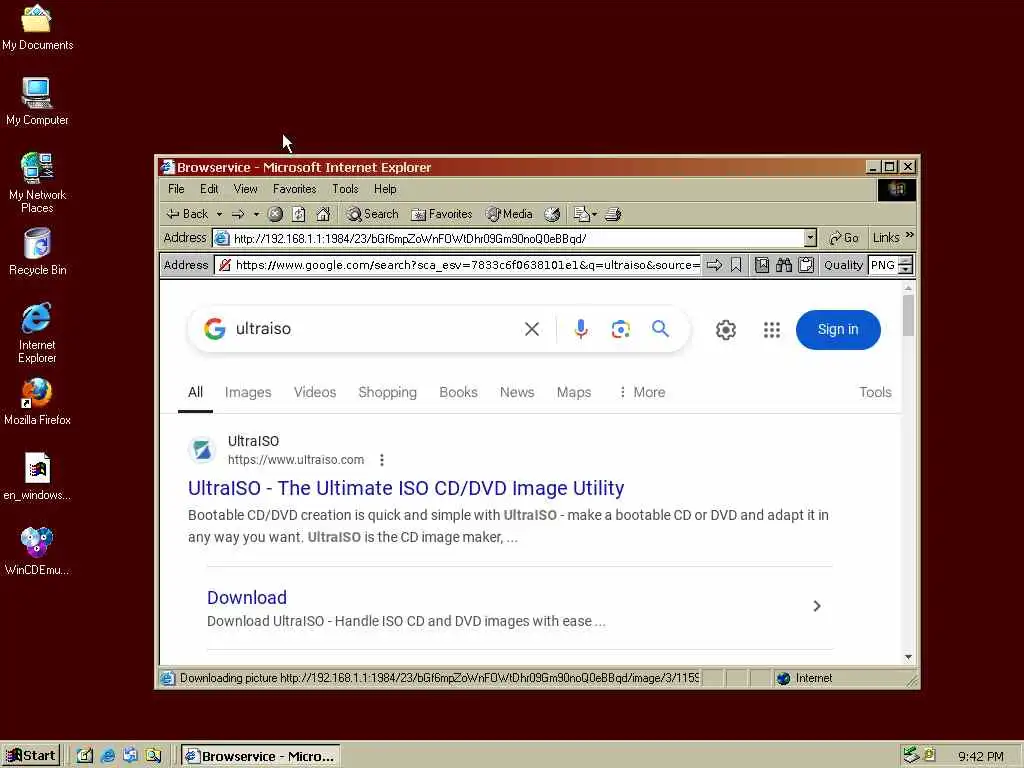This screenshot has height=768, width=1024.
Task: Switch to the Books tab
Action: (x=458, y=392)
